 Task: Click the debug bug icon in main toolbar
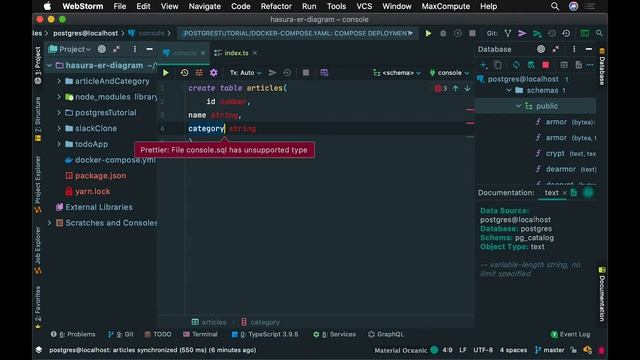[443, 33]
